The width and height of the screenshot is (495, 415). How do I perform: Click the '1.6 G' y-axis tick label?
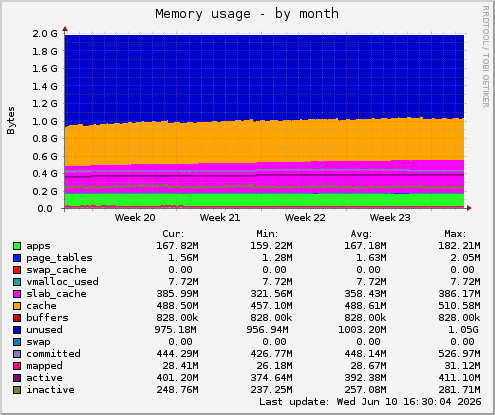pos(45,69)
